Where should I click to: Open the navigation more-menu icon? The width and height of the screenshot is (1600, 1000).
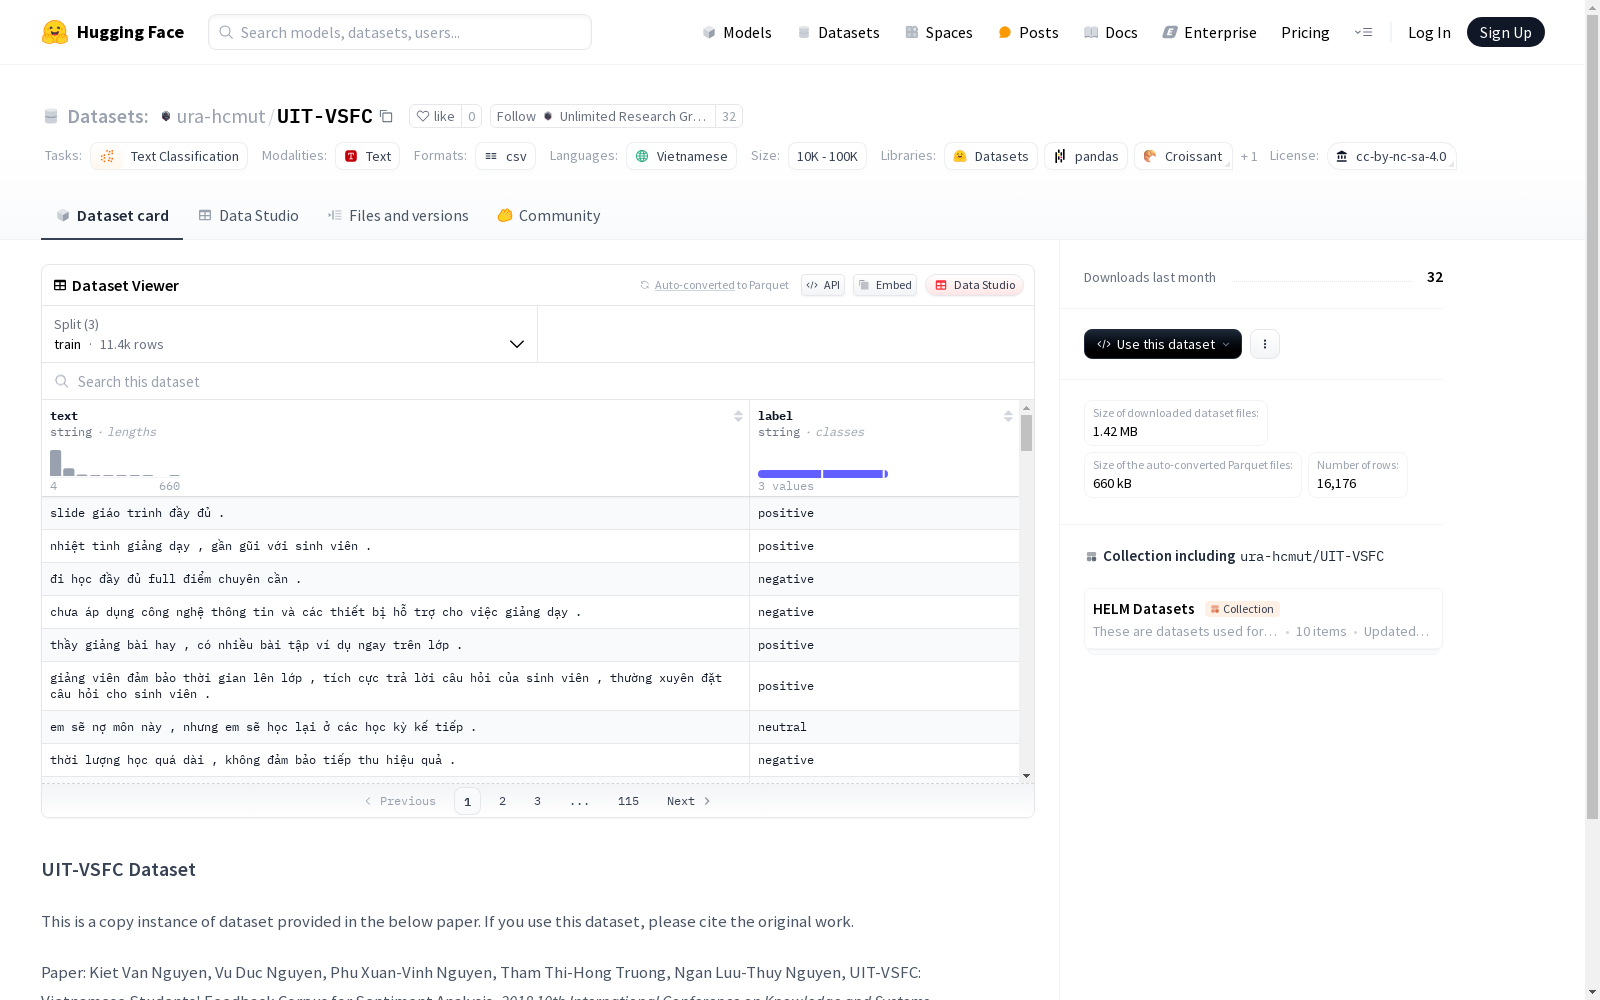tap(1363, 32)
